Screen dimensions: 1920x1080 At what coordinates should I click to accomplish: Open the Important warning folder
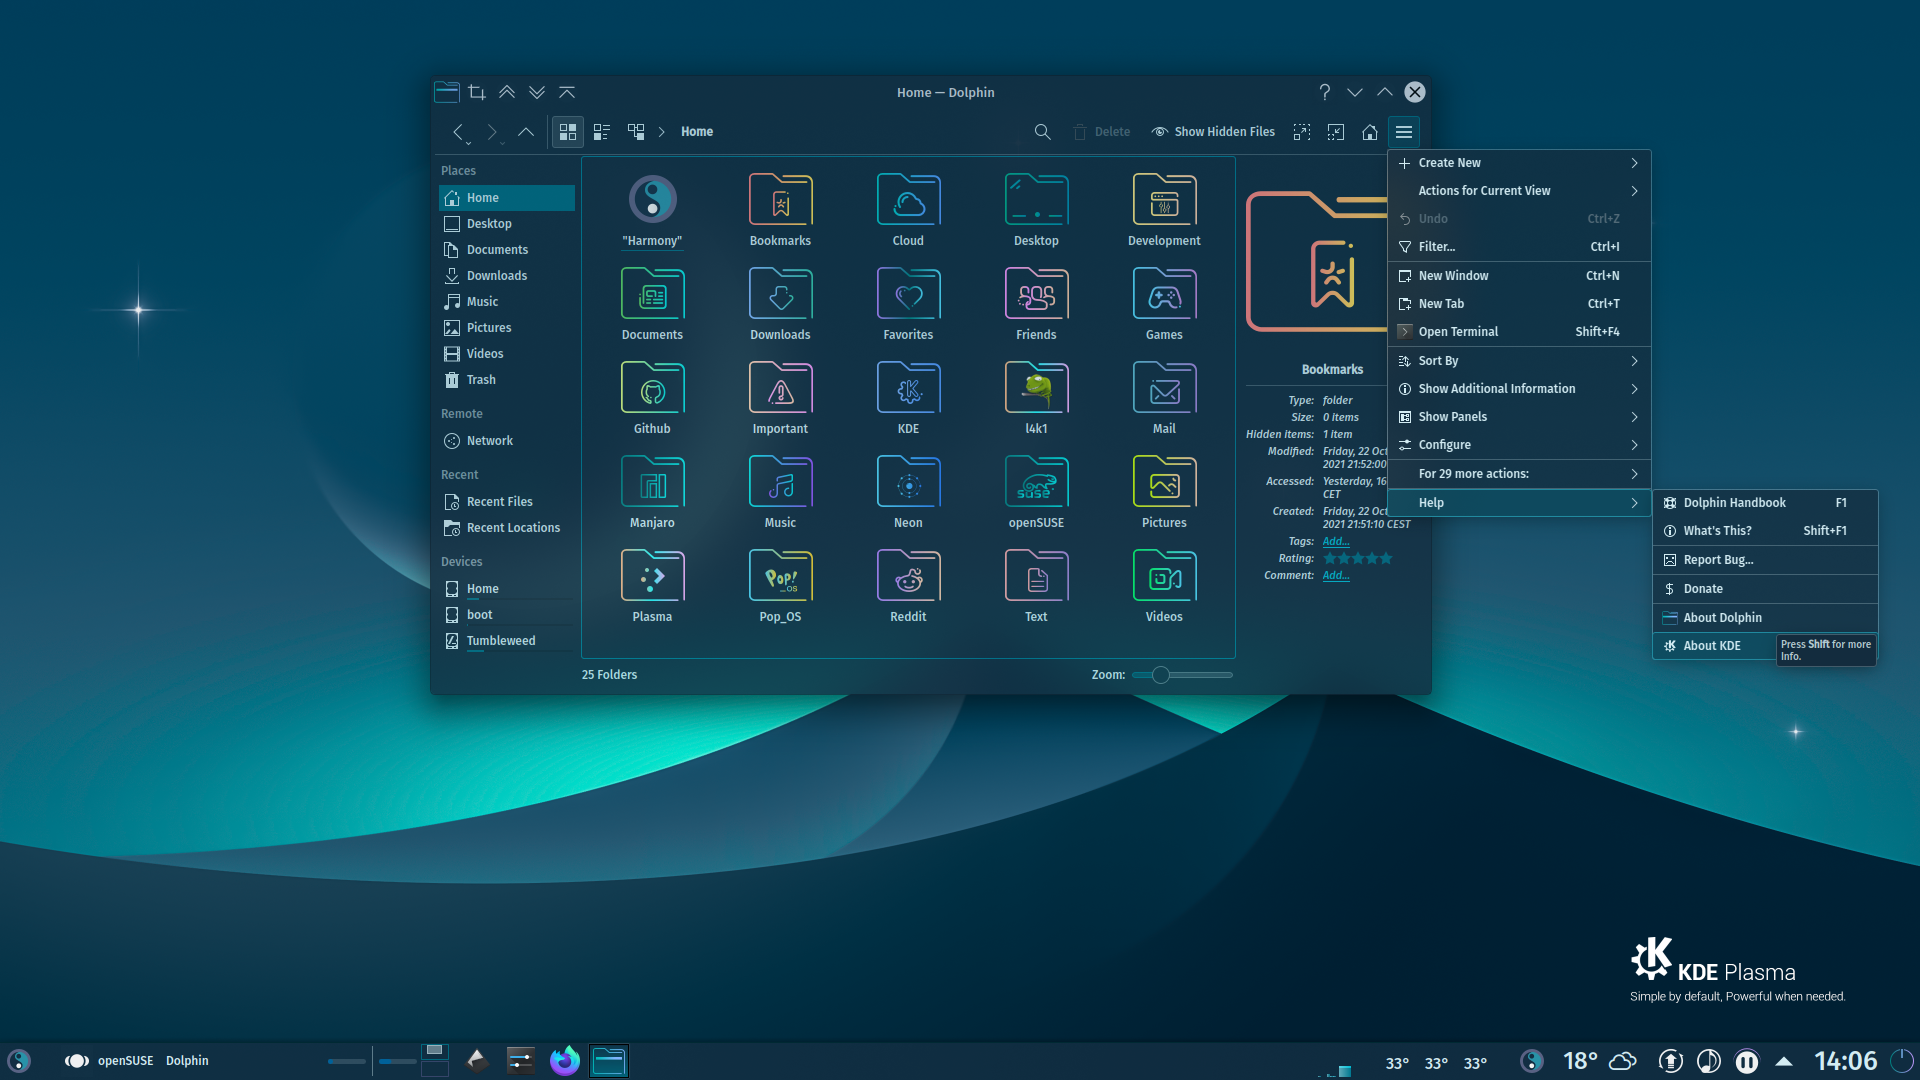pyautogui.click(x=780, y=387)
